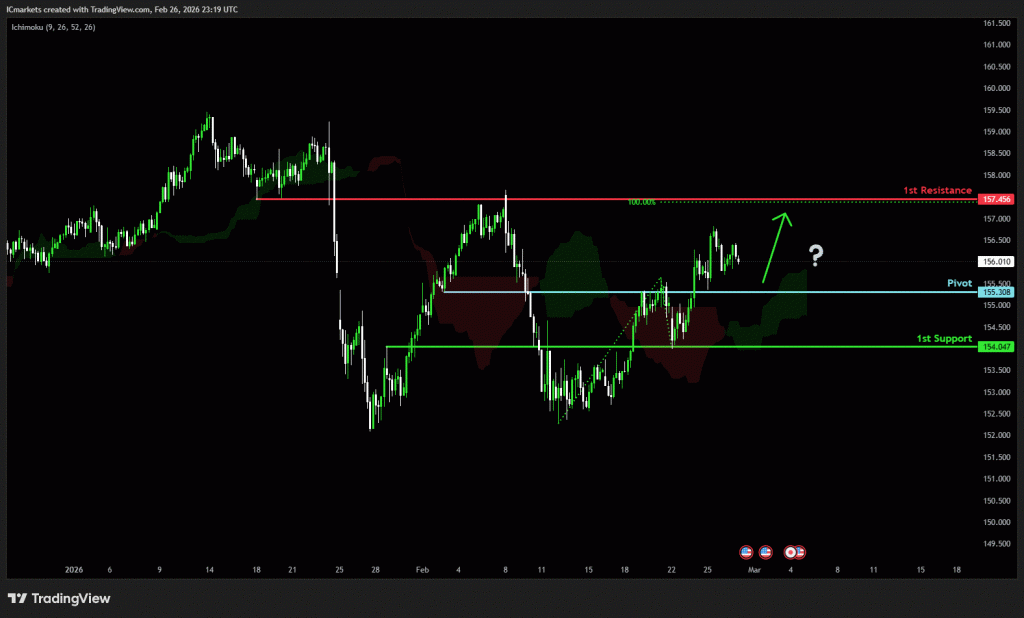Click the green 154.047 support price tag
Viewport: 1024px width, 618px height.
(997, 347)
